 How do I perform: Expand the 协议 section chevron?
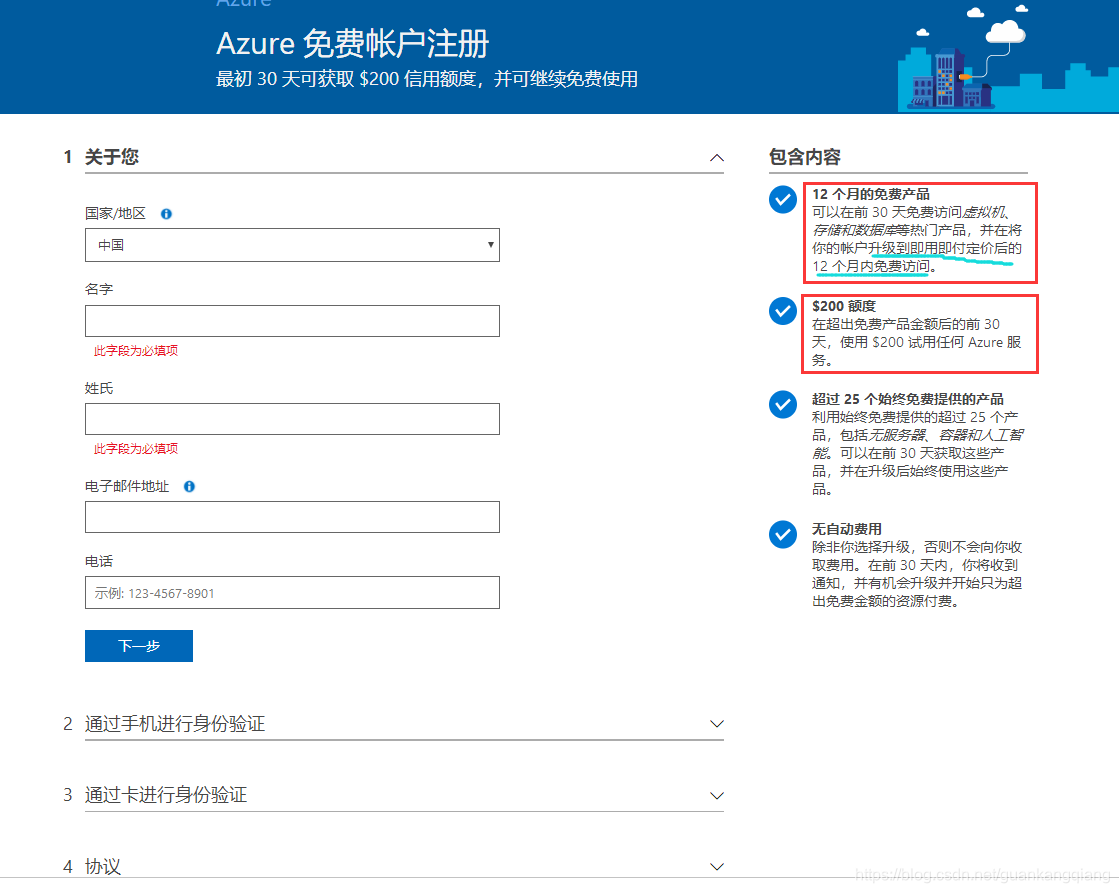coord(717,867)
